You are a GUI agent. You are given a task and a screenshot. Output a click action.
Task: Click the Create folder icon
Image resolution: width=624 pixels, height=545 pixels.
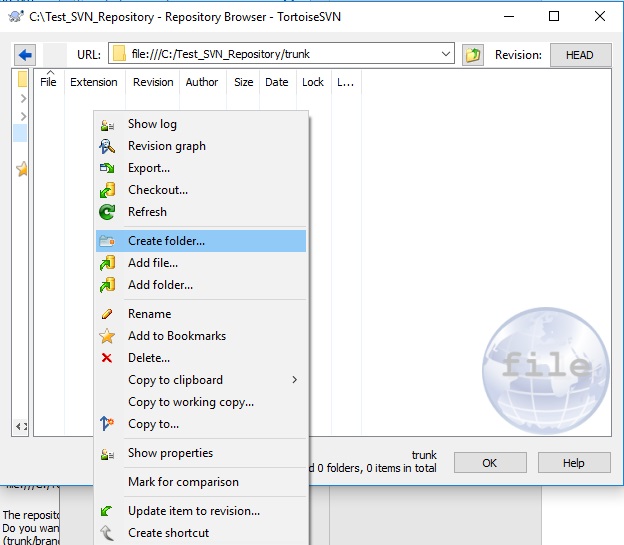[107, 241]
